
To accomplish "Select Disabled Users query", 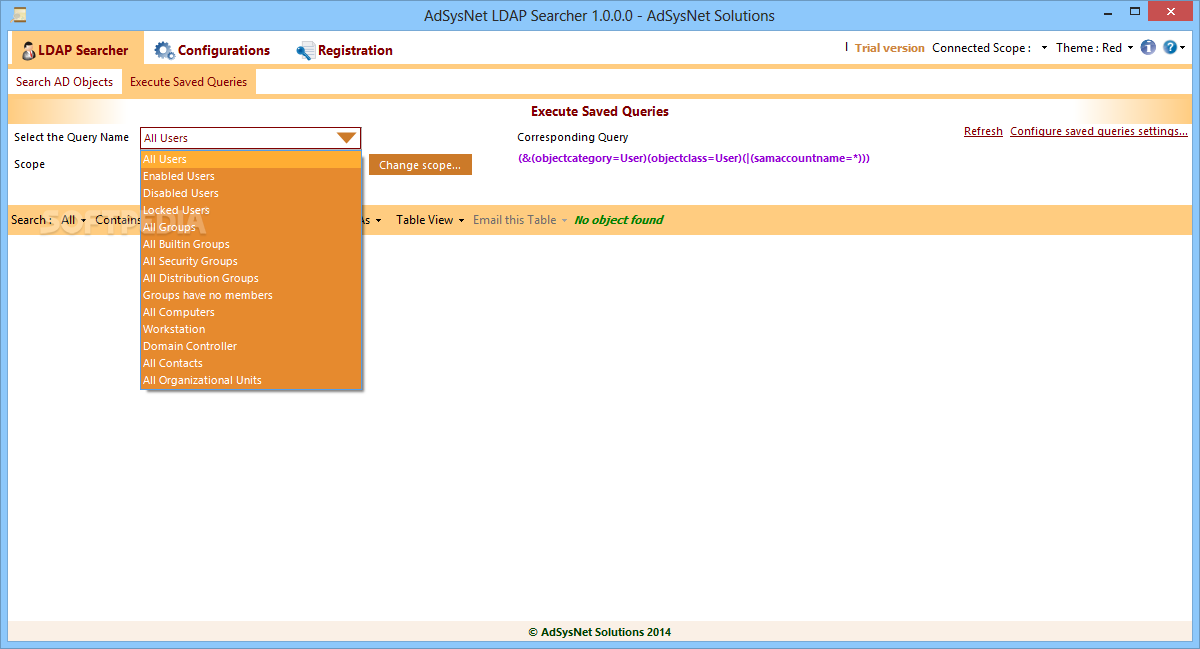I will click(251, 193).
